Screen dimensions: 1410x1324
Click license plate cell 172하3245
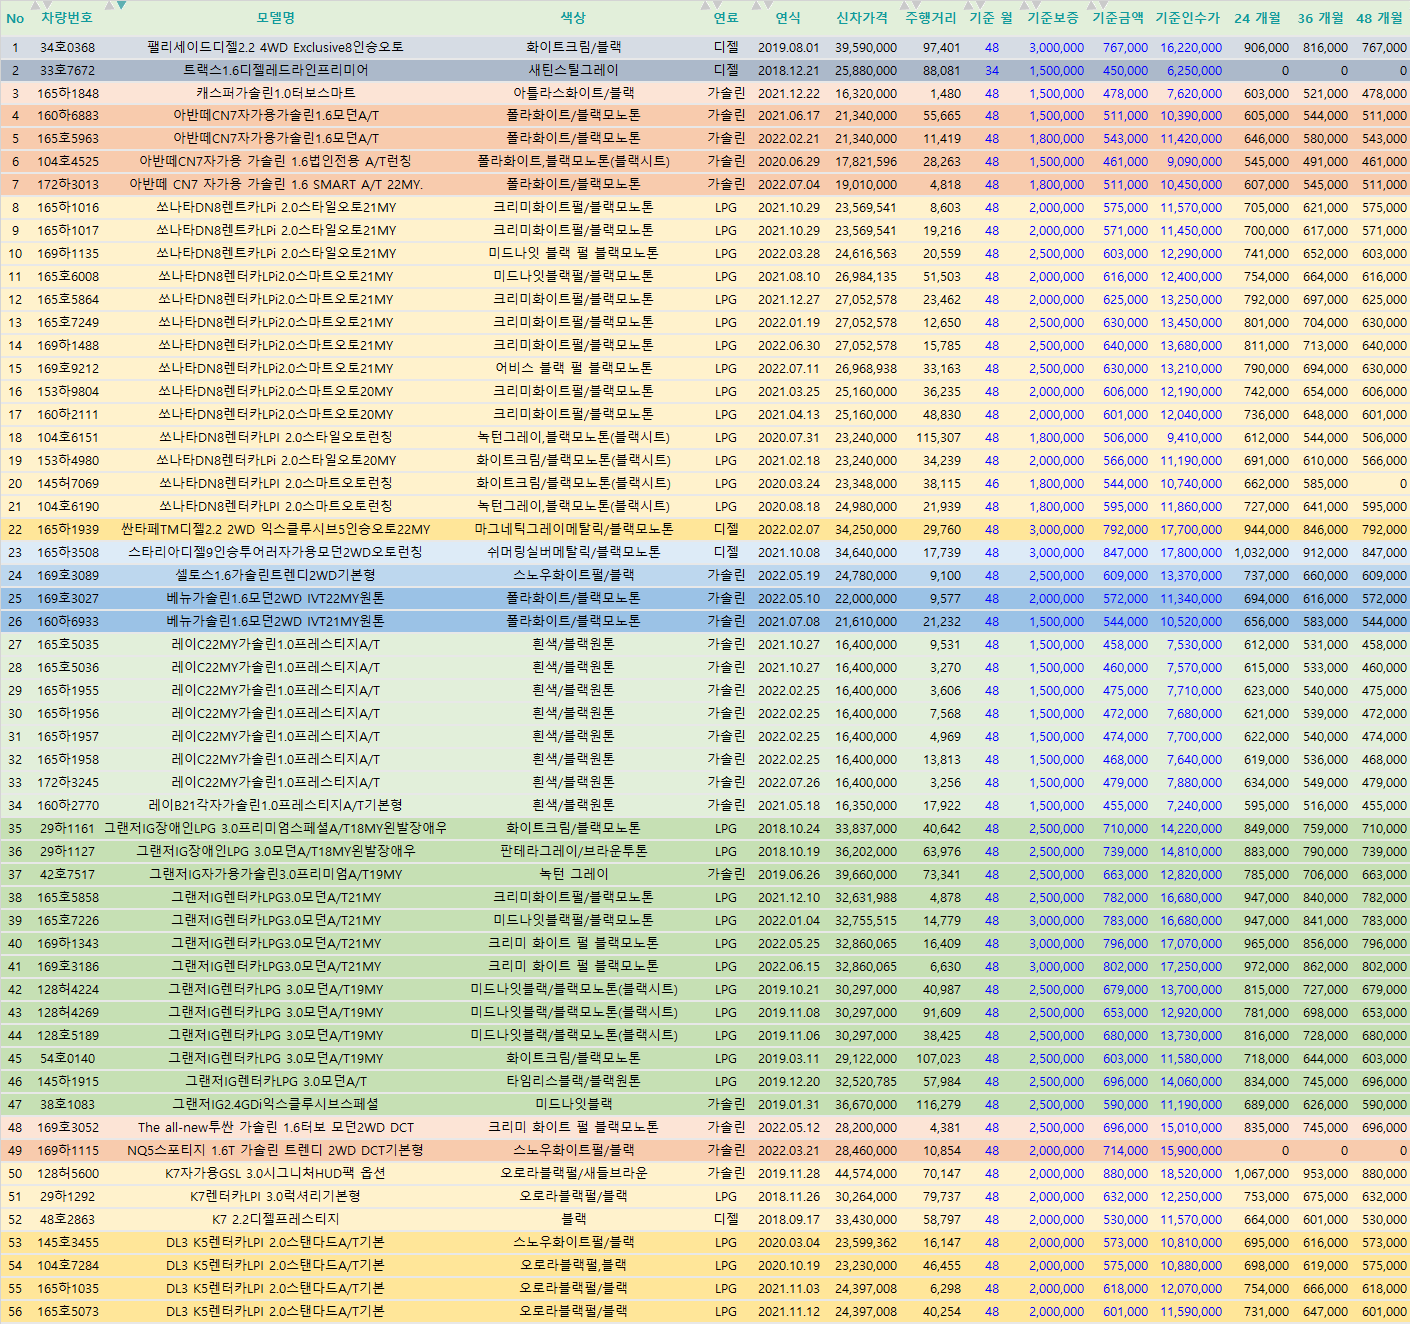(67, 782)
